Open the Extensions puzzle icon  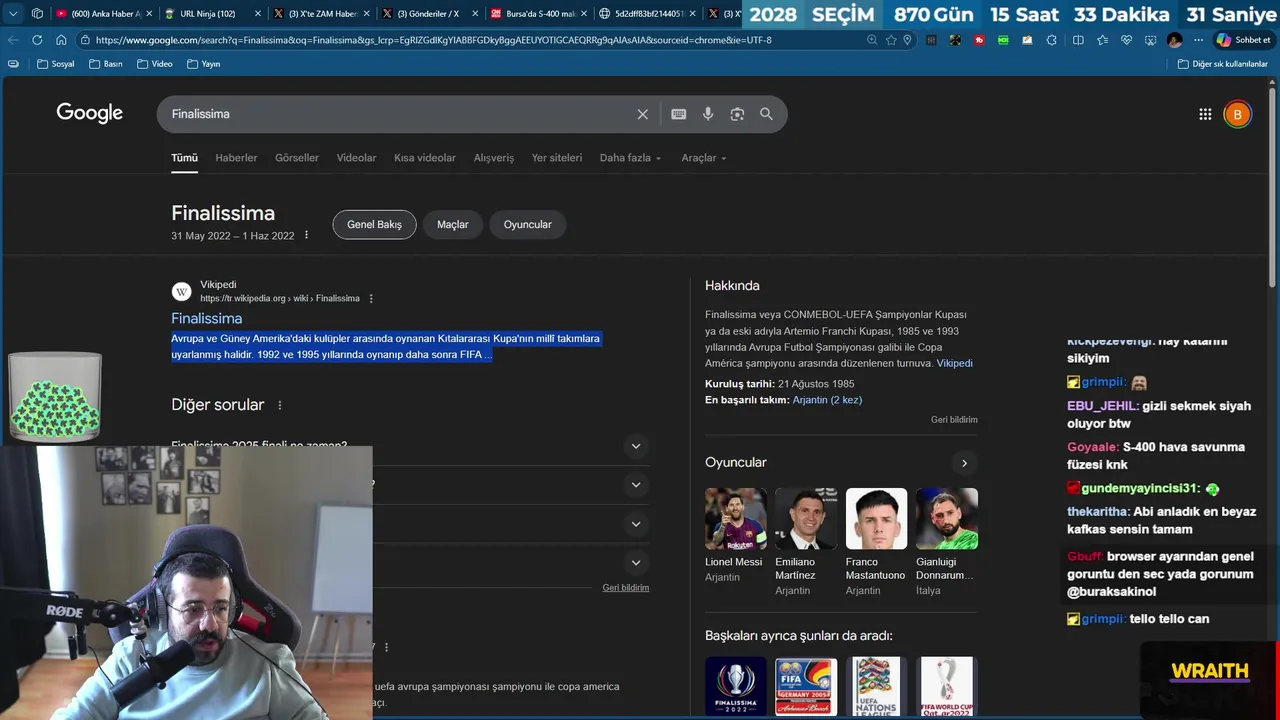1051,40
